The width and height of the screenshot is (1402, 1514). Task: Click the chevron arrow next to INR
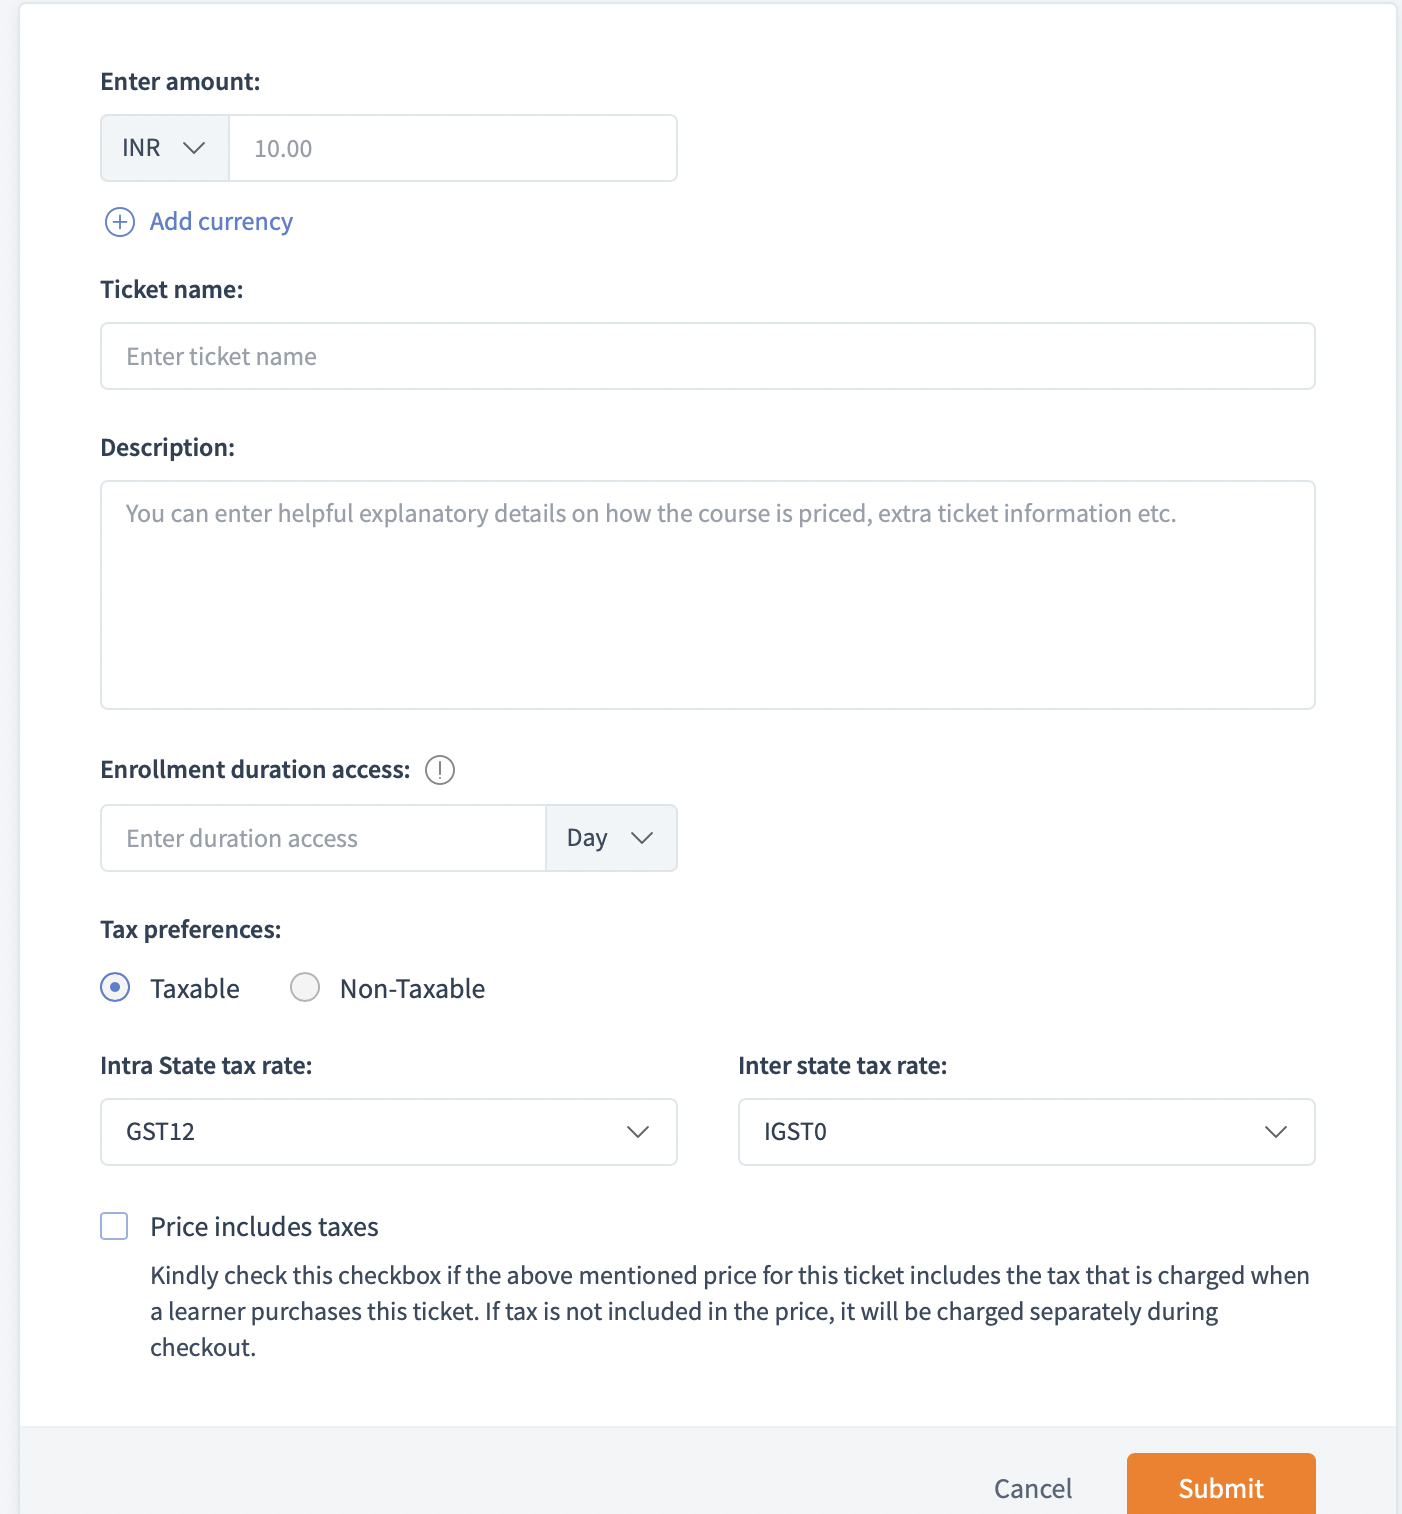click(x=194, y=148)
